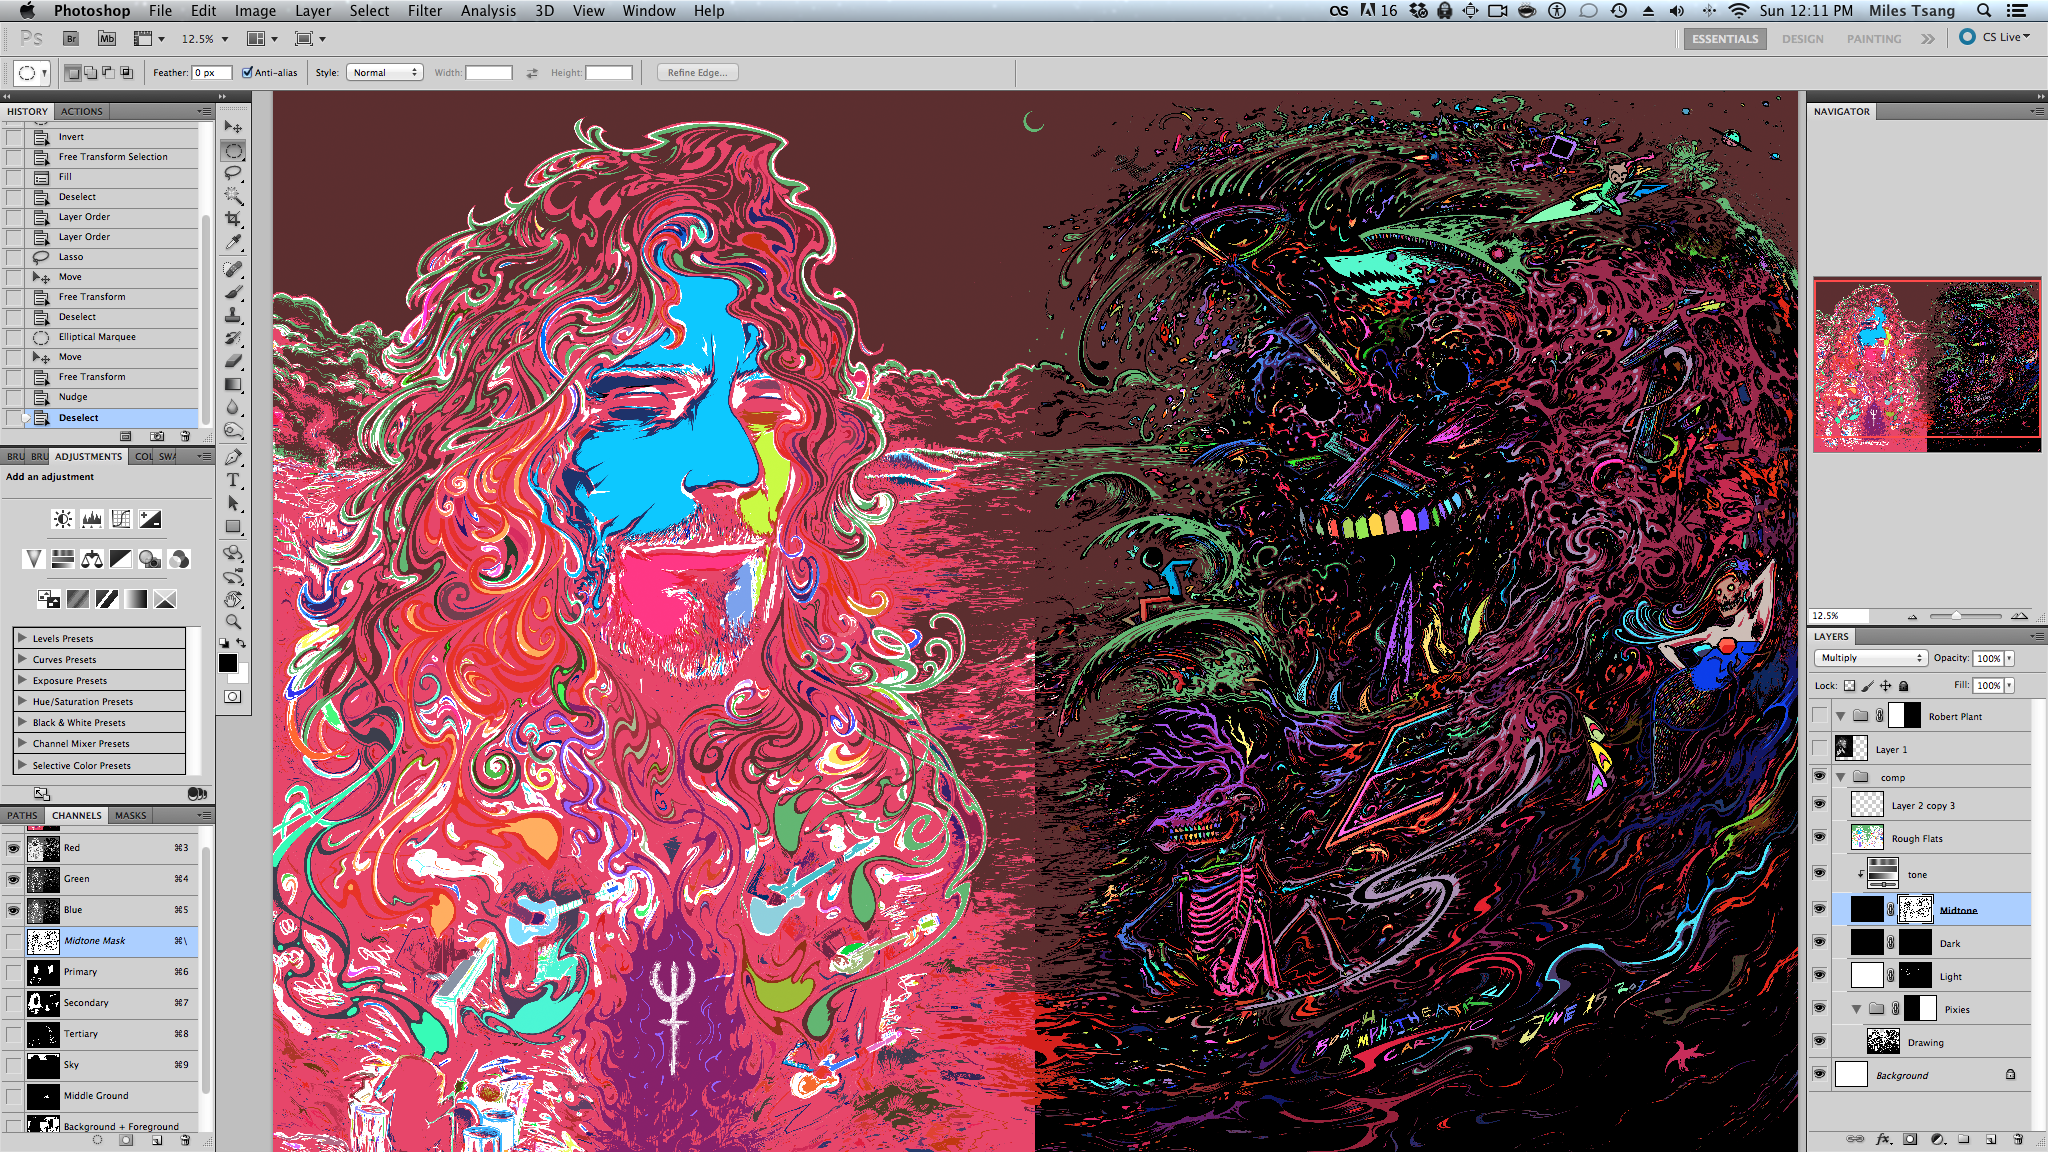Select the Horizontal Type tool
Image resolution: width=2048 pixels, height=1152 pixels.
tap(233, 480)
